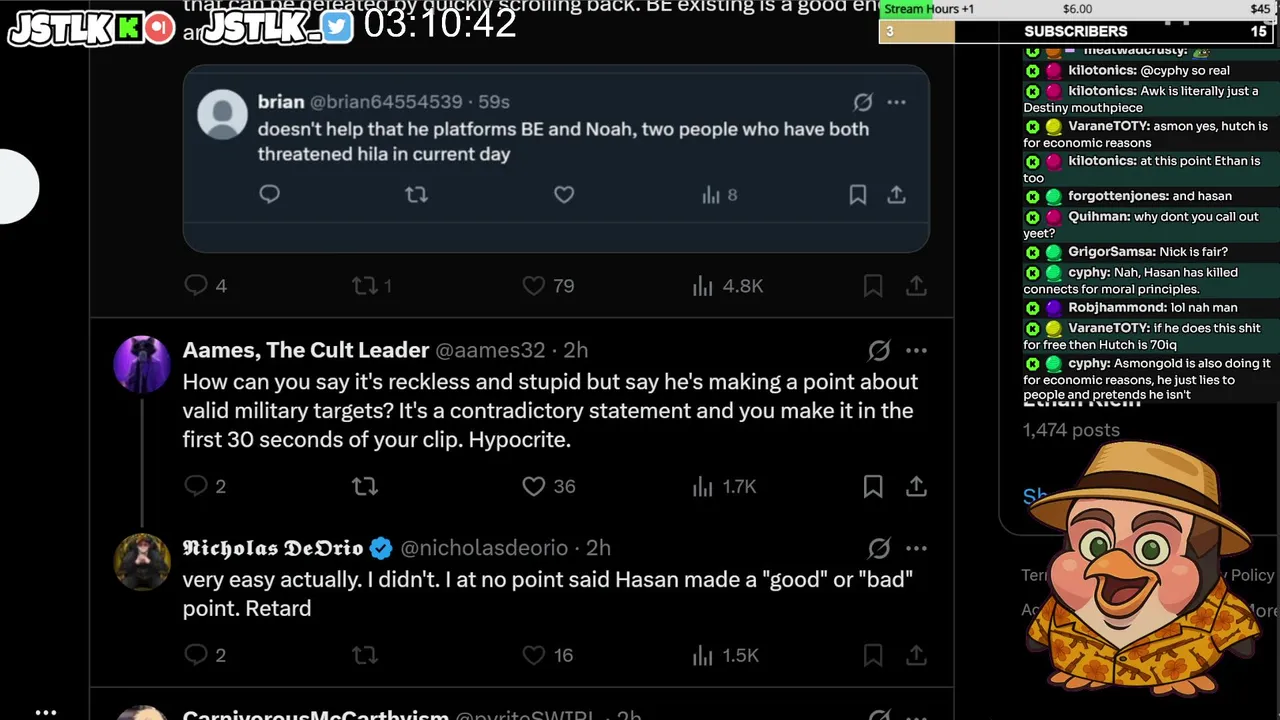
Task: Open replies on Nicholas DeOrio's tweet
Action: tap(205, 655)
